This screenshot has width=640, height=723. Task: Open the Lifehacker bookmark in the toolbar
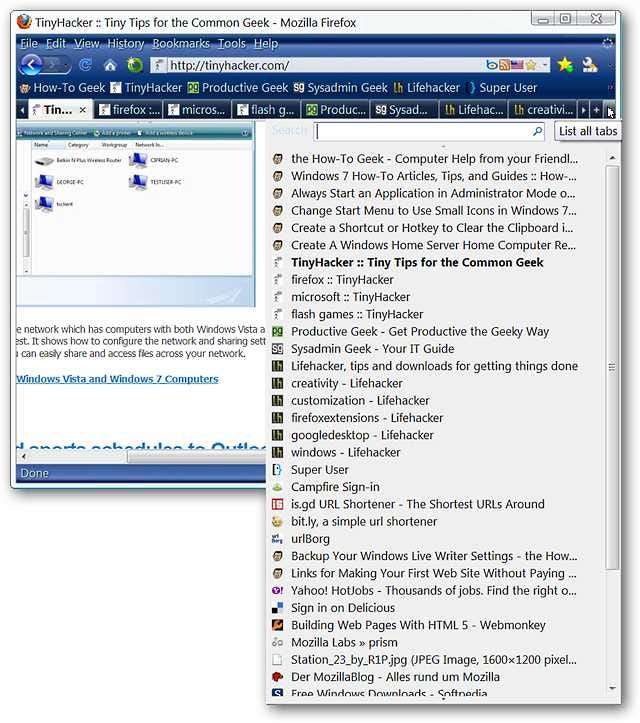[427, 88]
